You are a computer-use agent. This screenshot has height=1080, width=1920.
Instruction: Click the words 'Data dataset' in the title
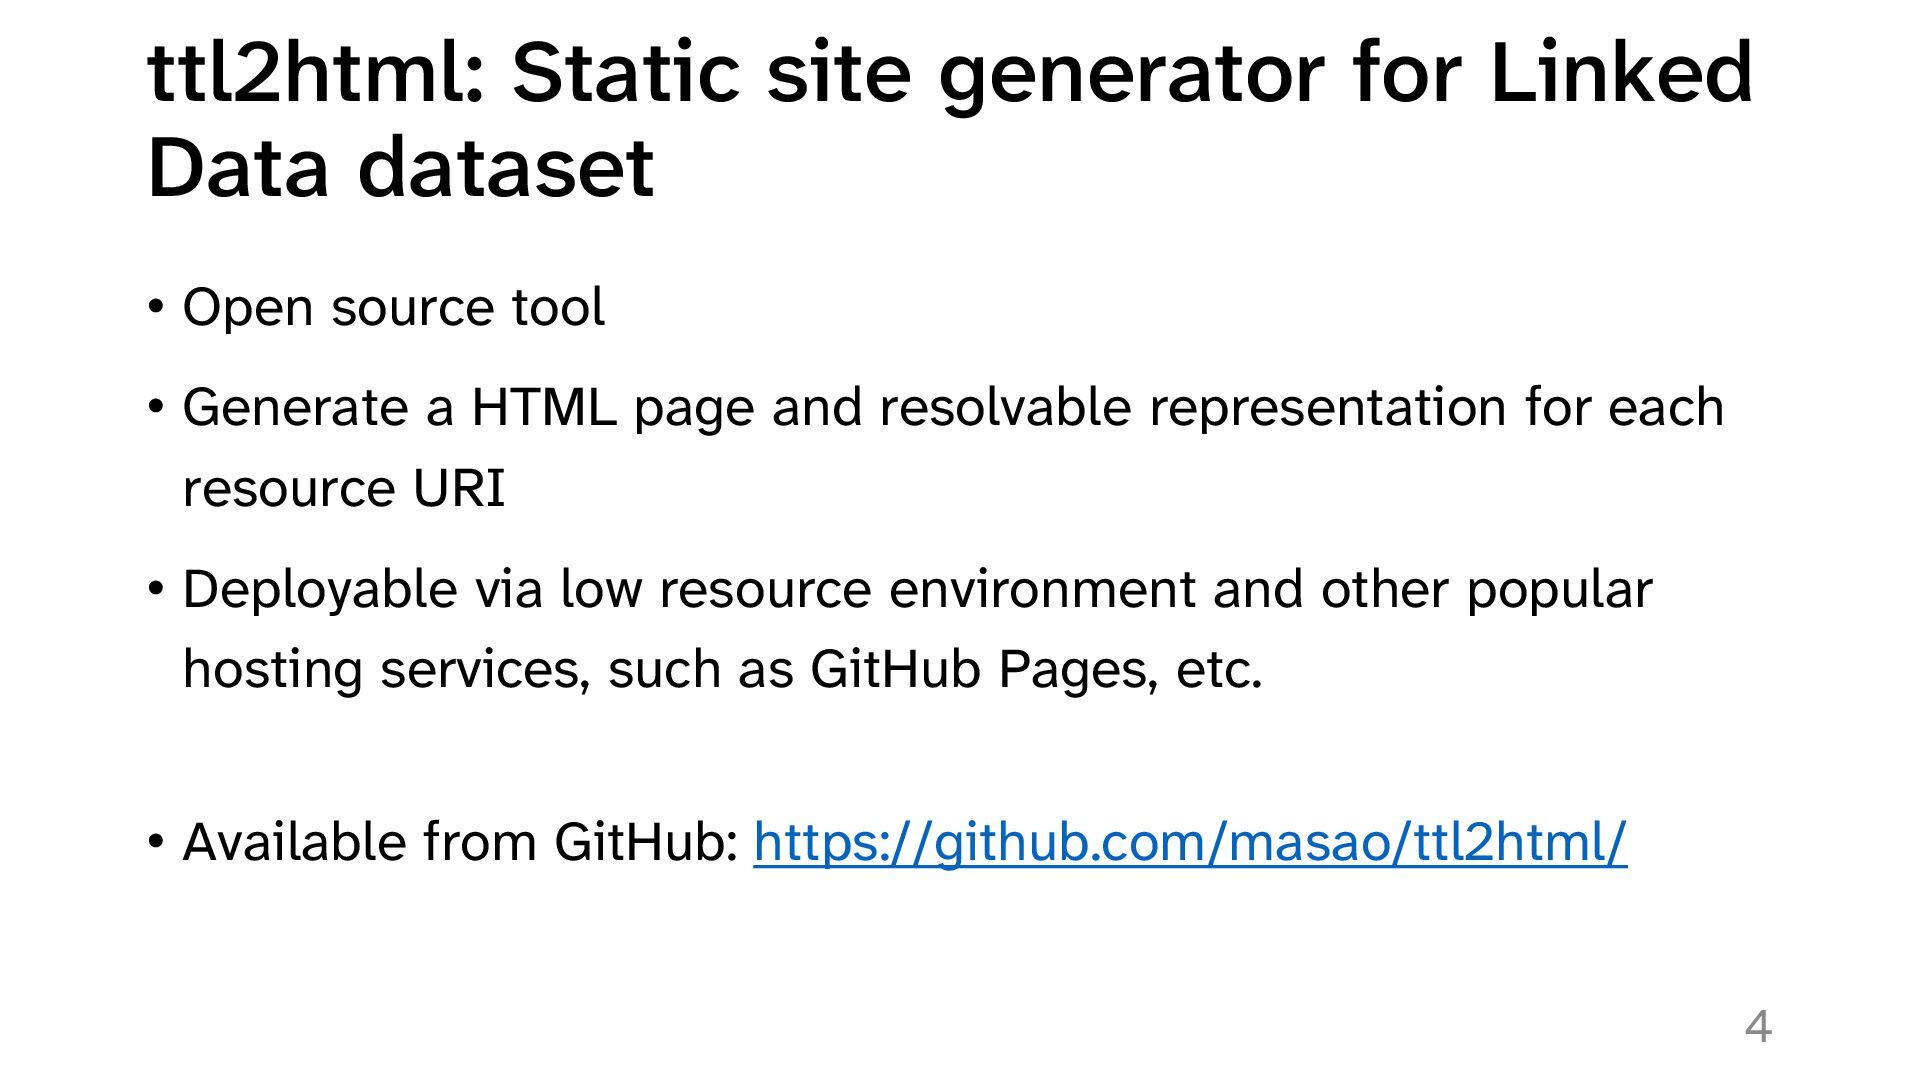point(401,167)
